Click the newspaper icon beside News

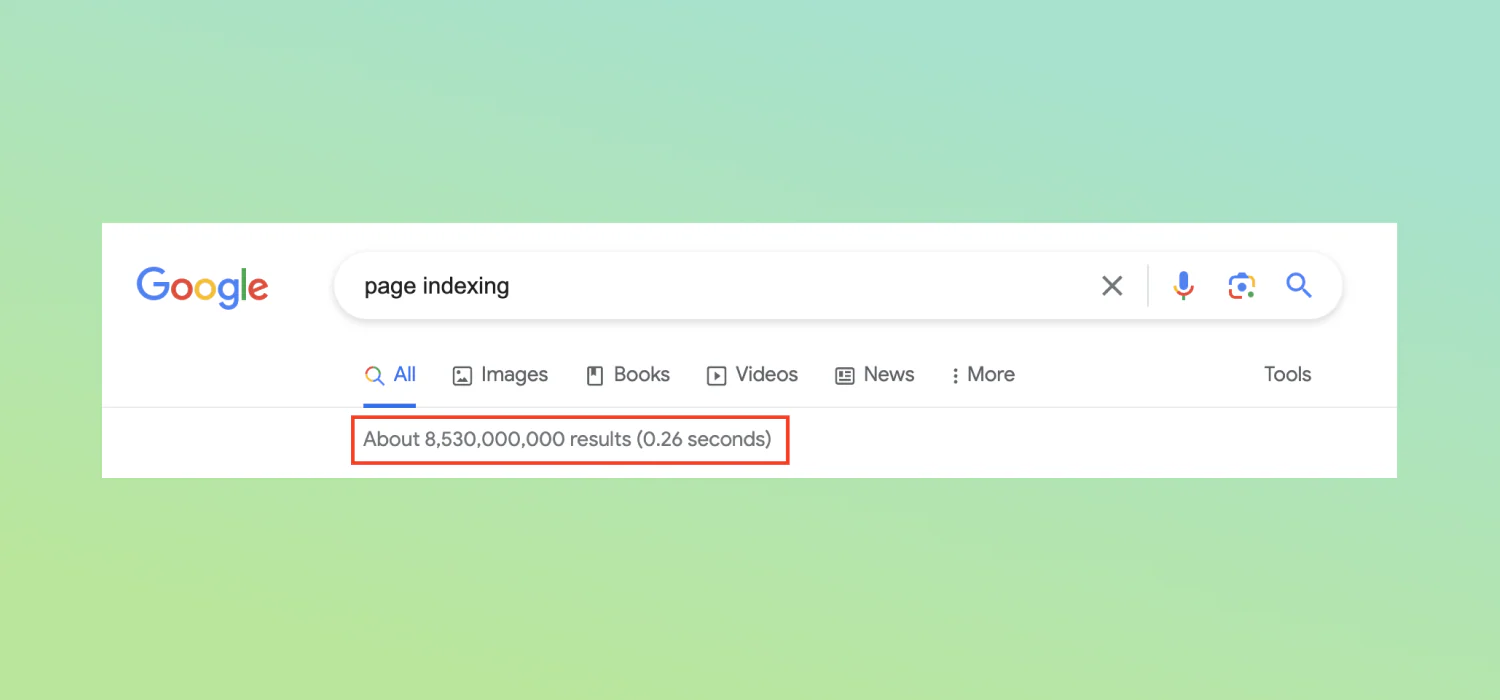coord(843,375)
